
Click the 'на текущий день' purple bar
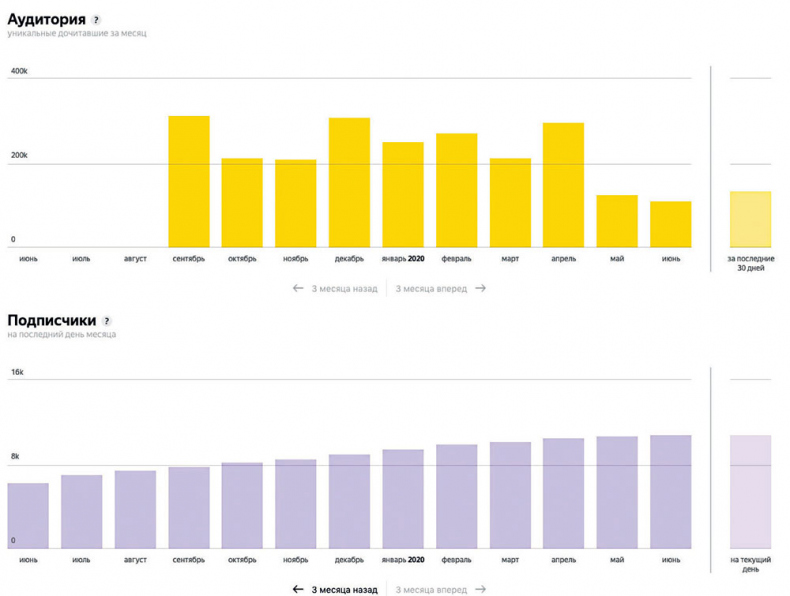tap(750, 491)
